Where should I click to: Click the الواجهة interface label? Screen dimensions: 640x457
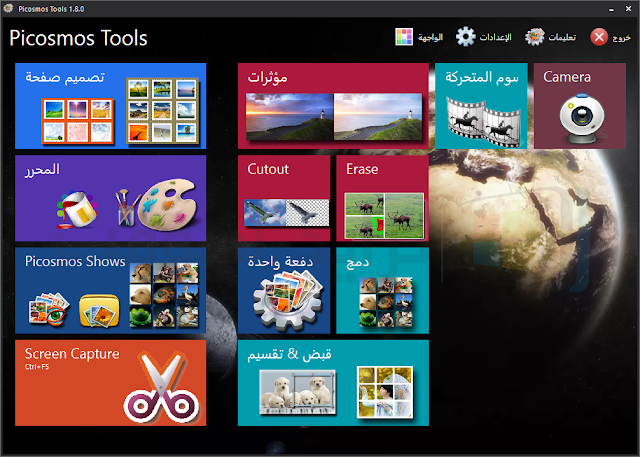pyautogui.click(x=430, y=38)
